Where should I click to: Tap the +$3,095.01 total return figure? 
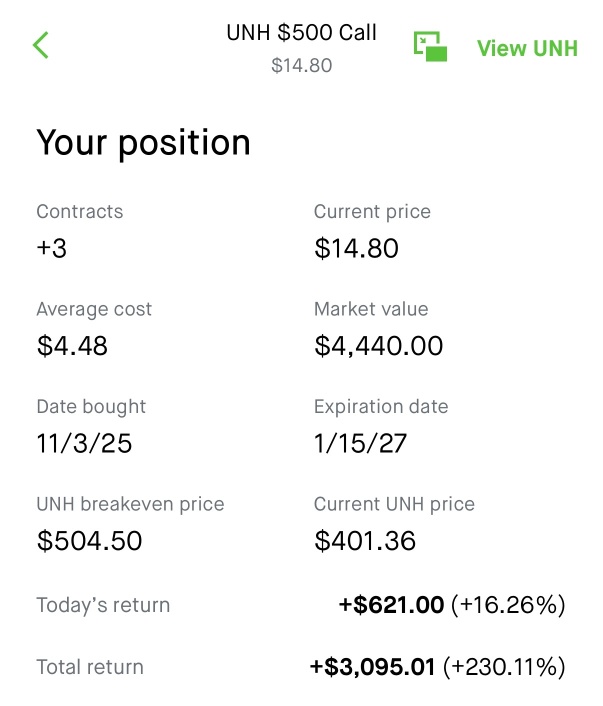373,667
